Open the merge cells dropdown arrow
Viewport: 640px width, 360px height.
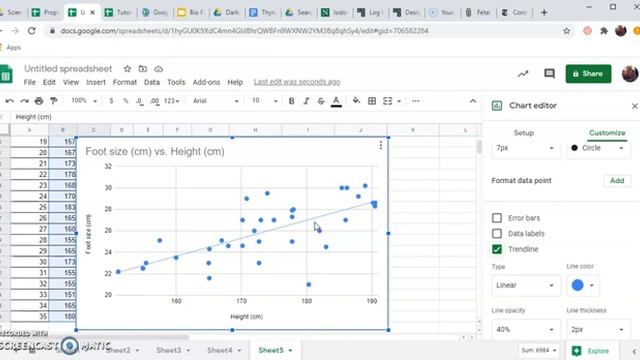click(x=399, y=101)
